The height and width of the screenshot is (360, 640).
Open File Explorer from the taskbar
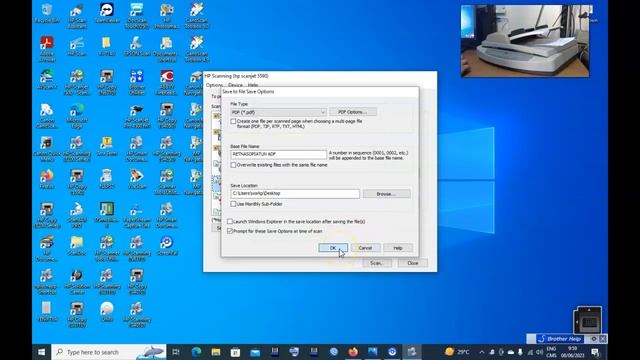point(216,352)
